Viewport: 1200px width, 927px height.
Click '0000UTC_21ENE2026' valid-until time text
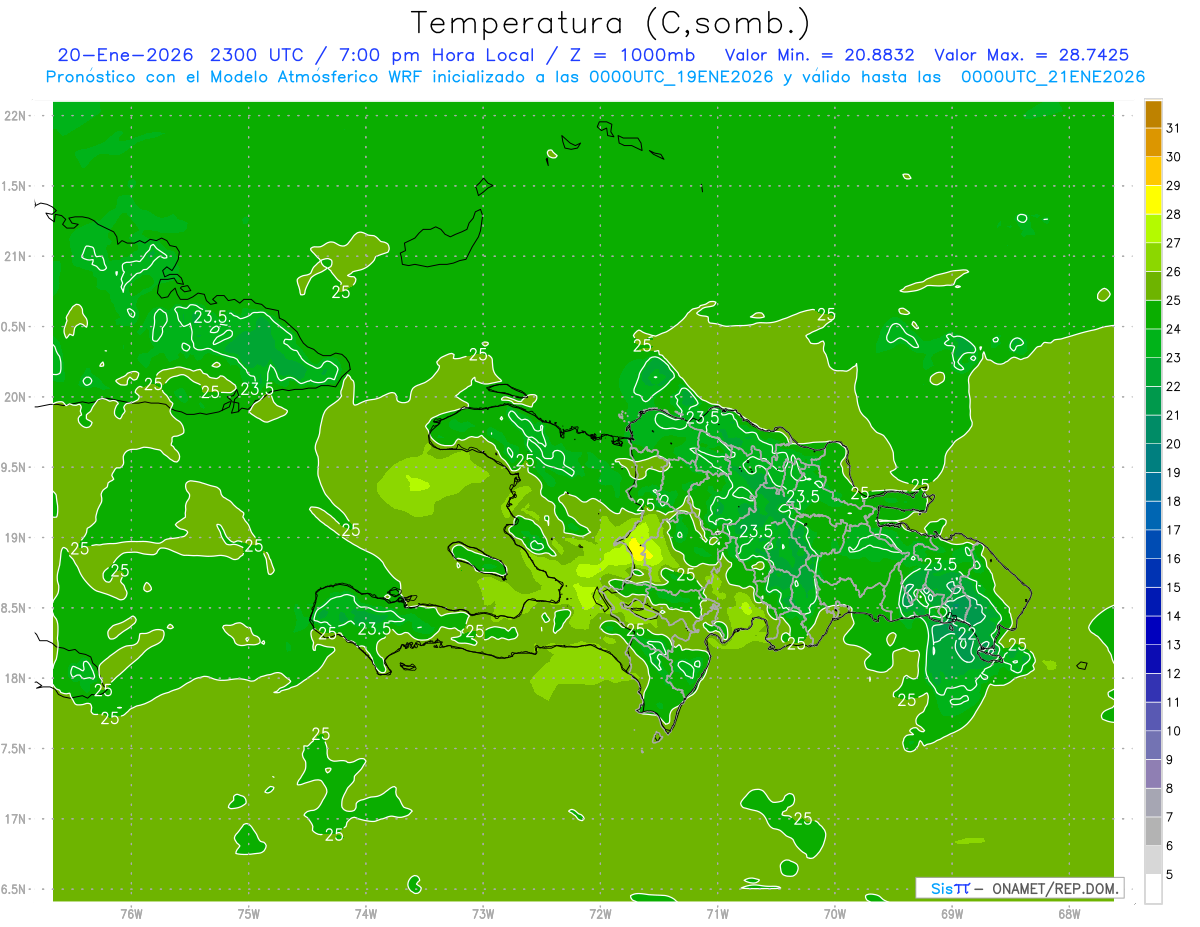[1053, 77]
